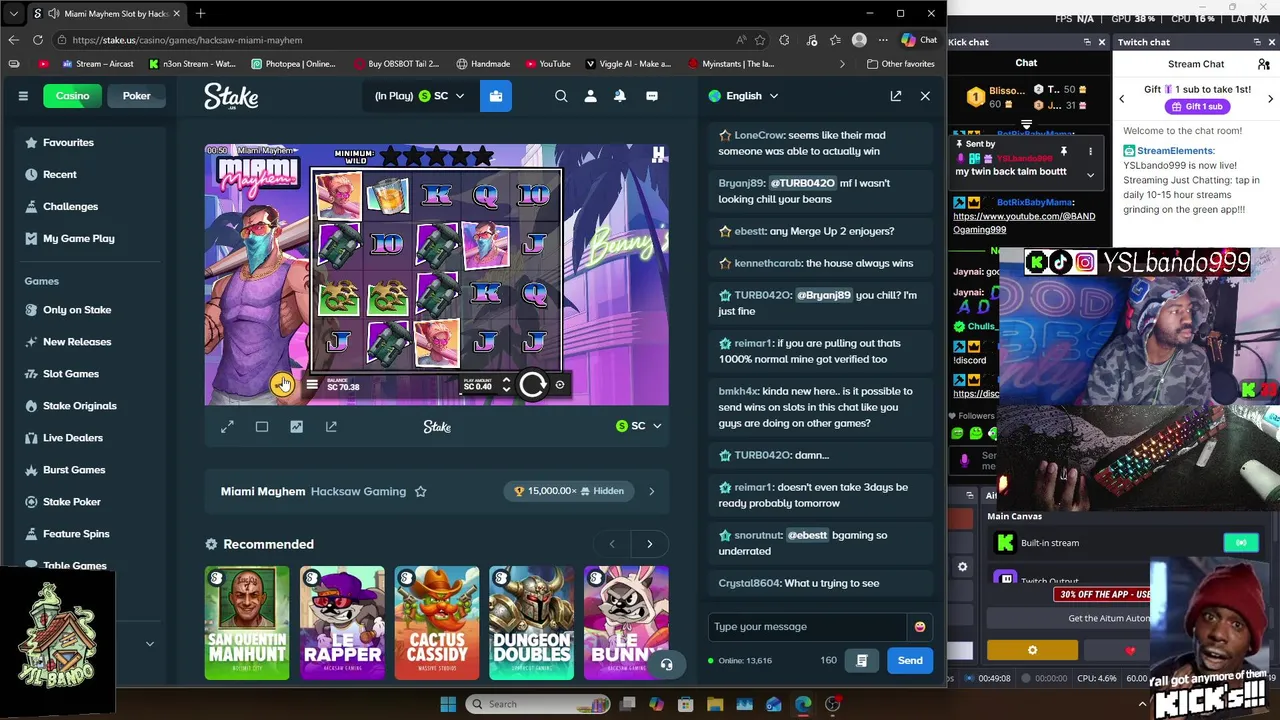The width and height of the screenshot is (1280, 720).
Task: Close the Stake chat panel
Action: point(925,96)
